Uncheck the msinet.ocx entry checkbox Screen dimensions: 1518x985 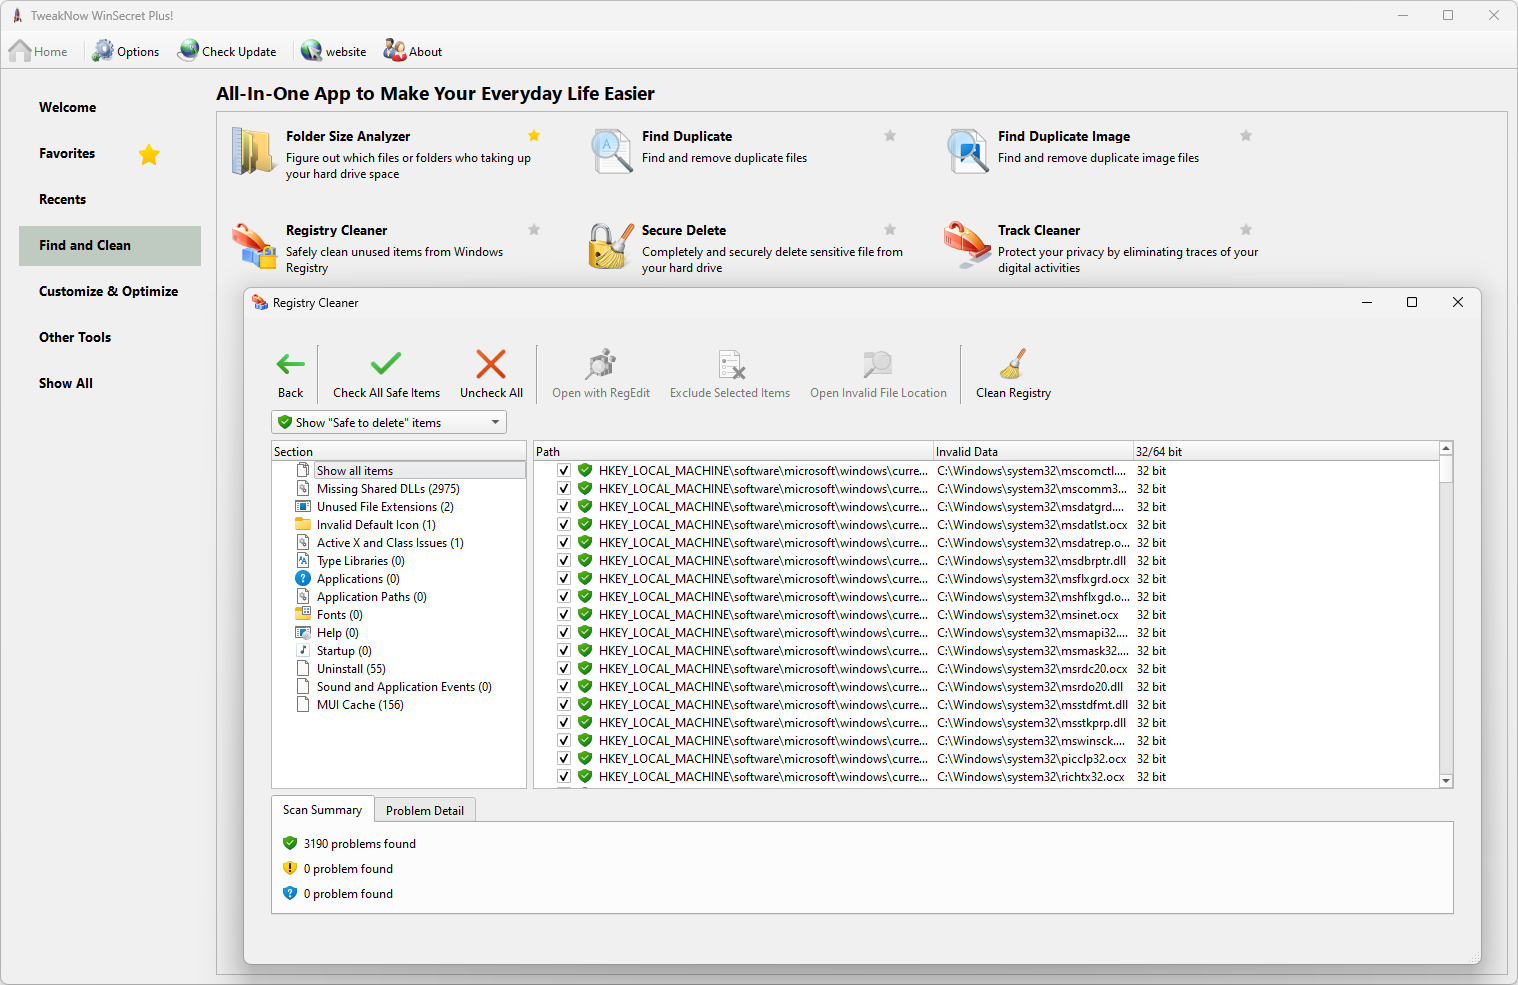[564, 615]
